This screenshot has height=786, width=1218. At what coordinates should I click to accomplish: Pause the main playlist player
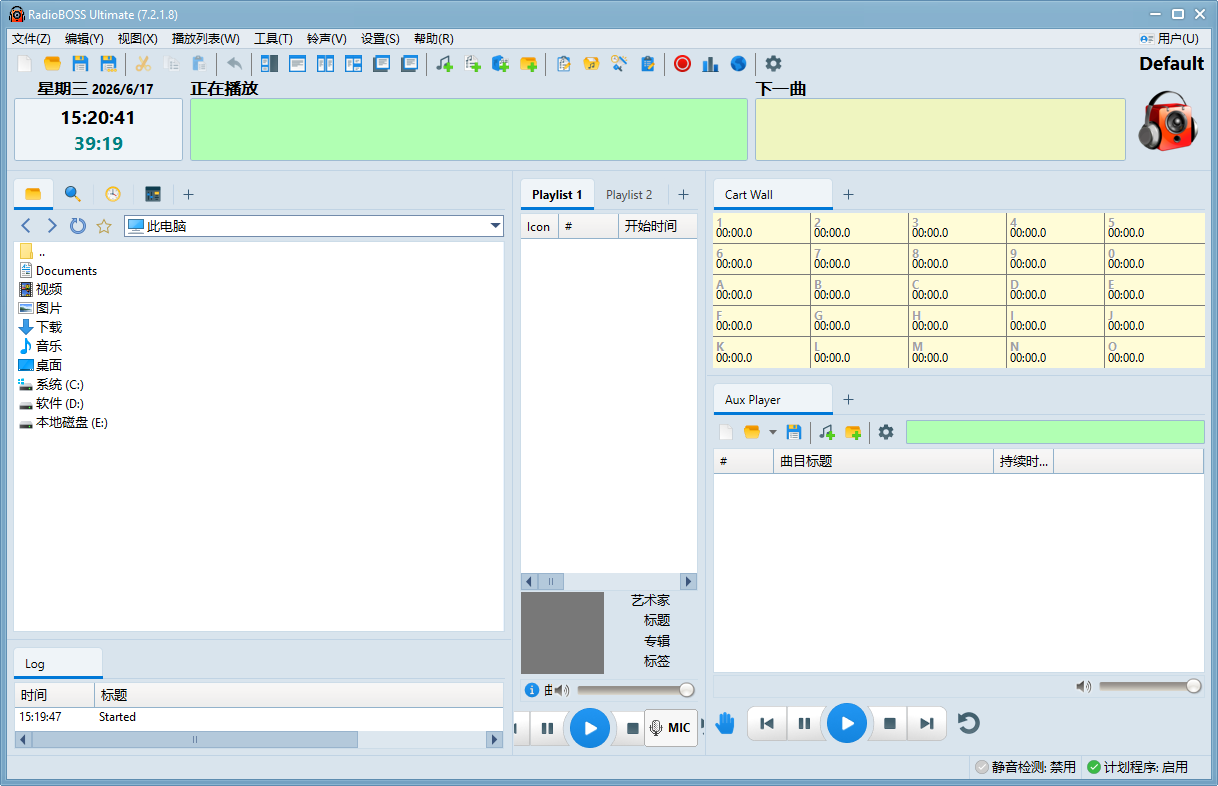tap(547, 728)
